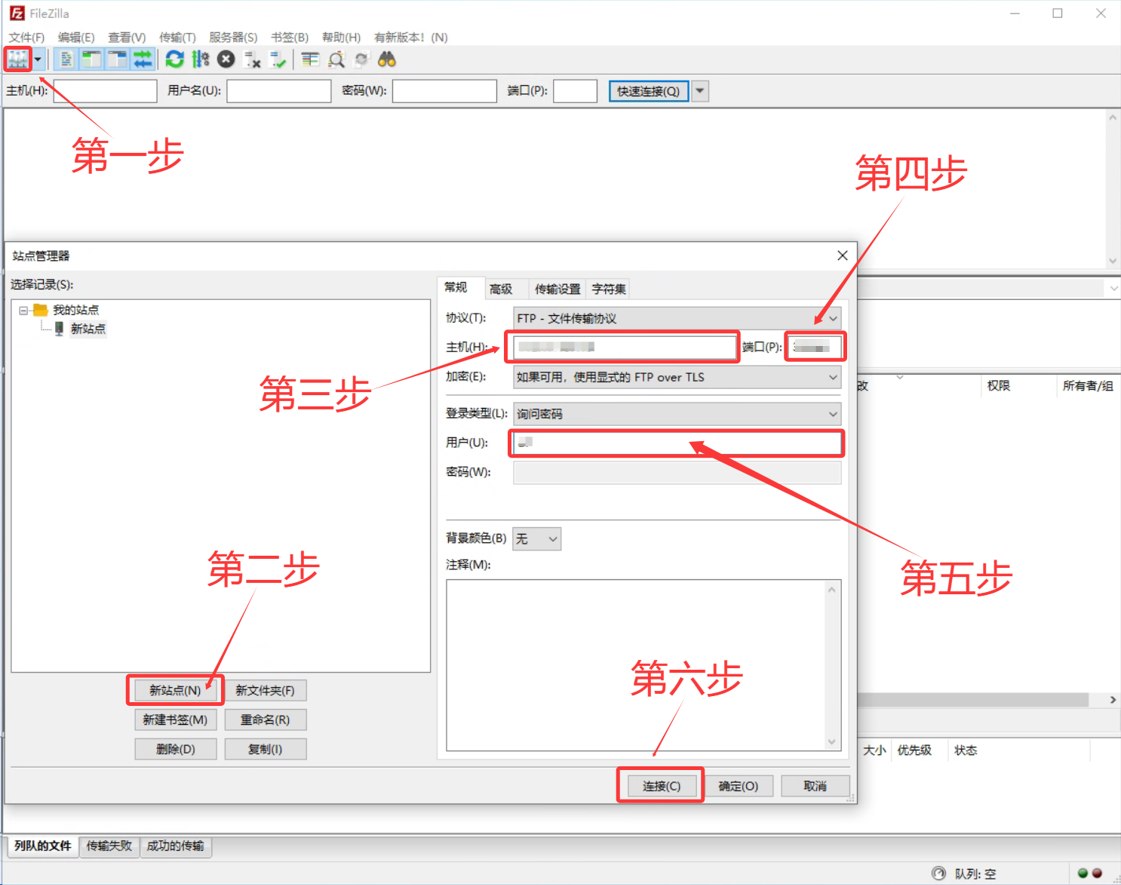Click the 删除(D) button
1121x885 pixels.
175,749
